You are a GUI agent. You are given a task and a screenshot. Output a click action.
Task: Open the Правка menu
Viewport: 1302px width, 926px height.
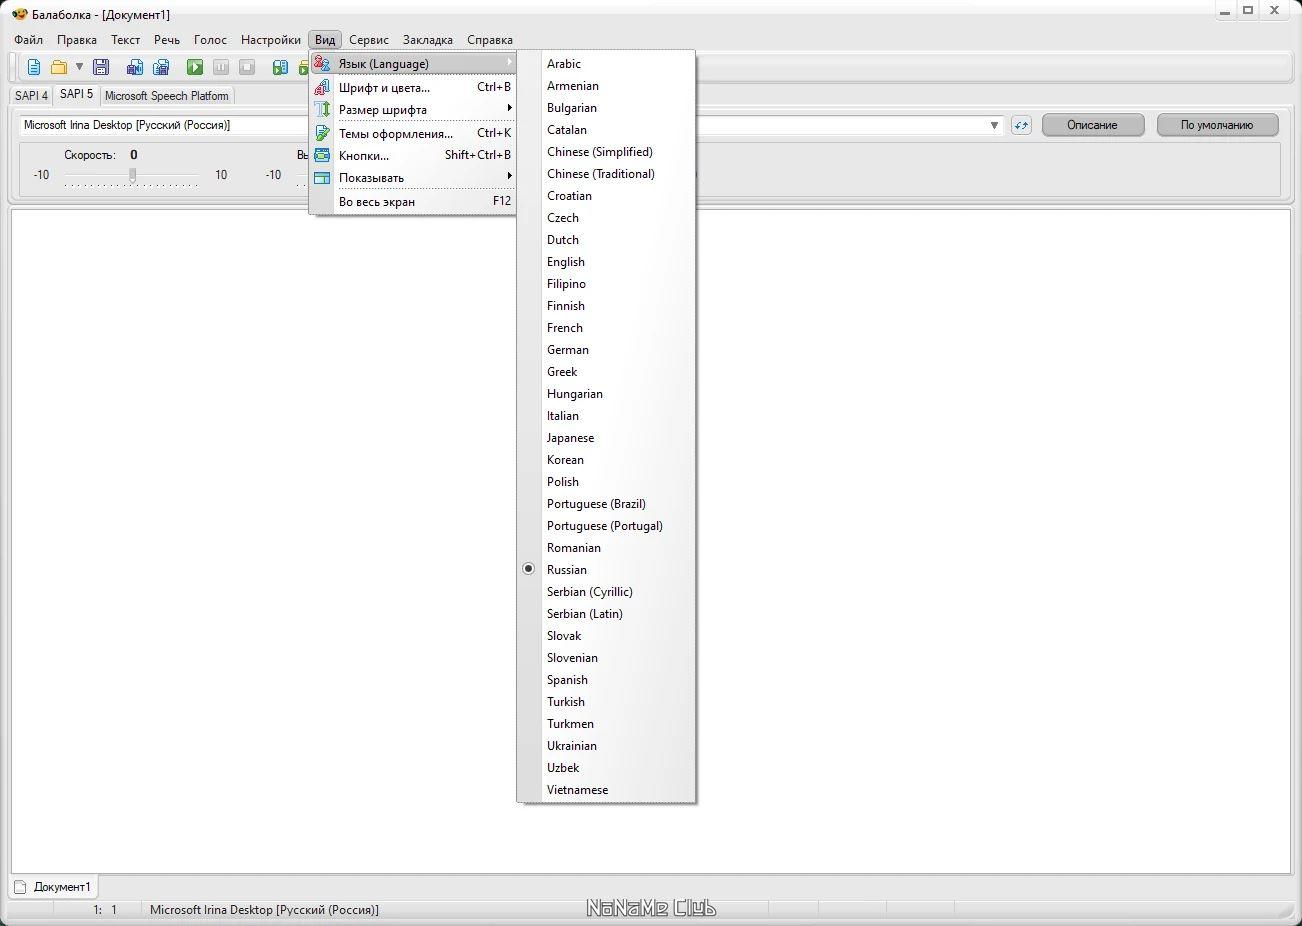click(77, 40)
